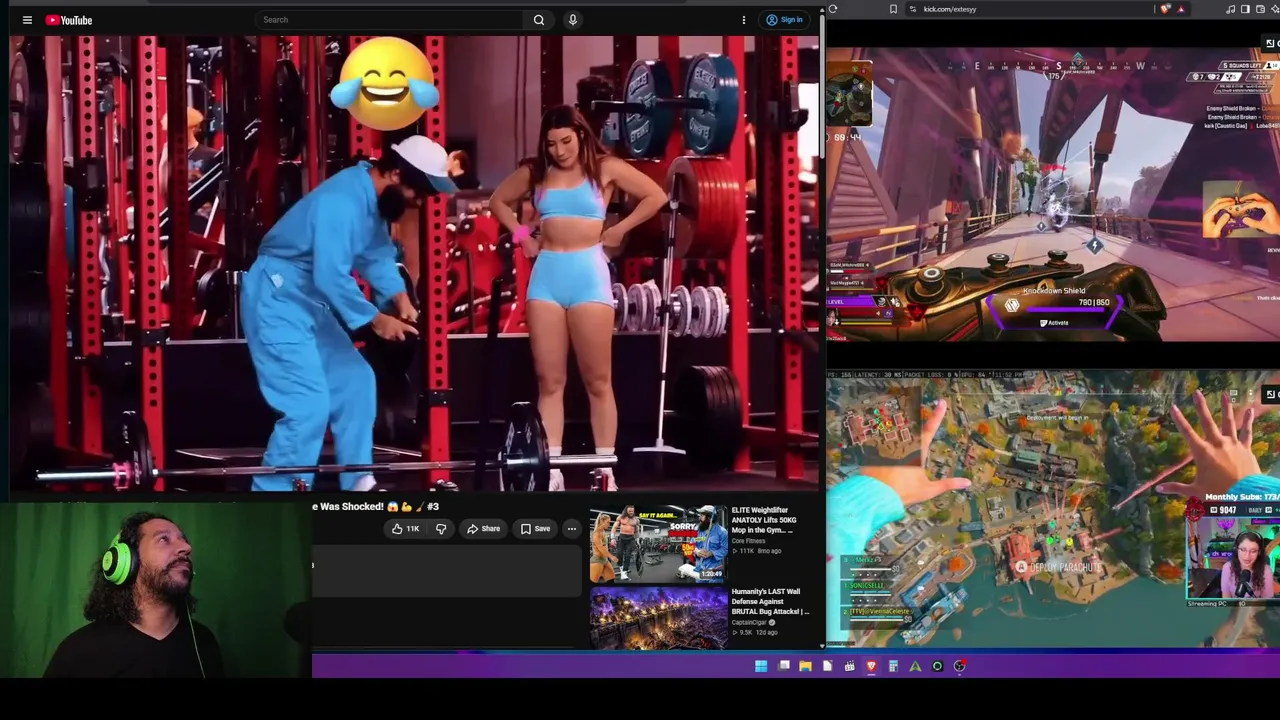Open the green ring app on taskbar

(937, 666)
